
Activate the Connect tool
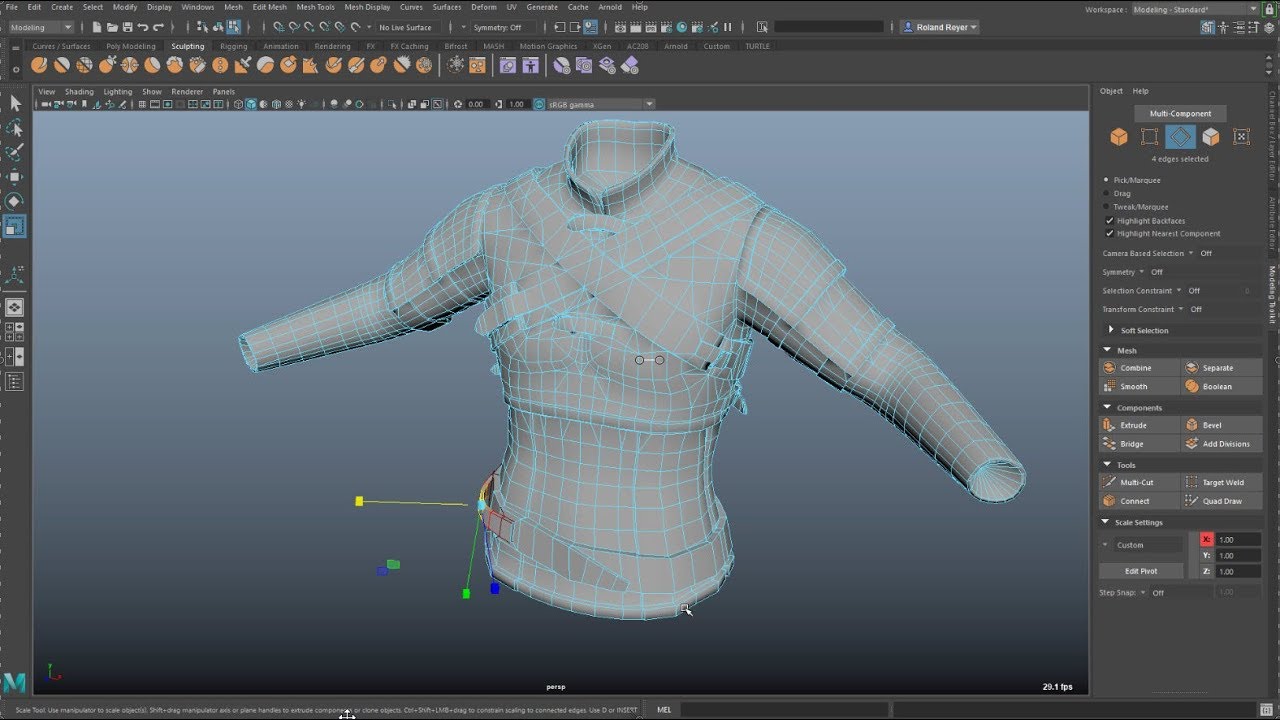click(x=1139, y=501)
